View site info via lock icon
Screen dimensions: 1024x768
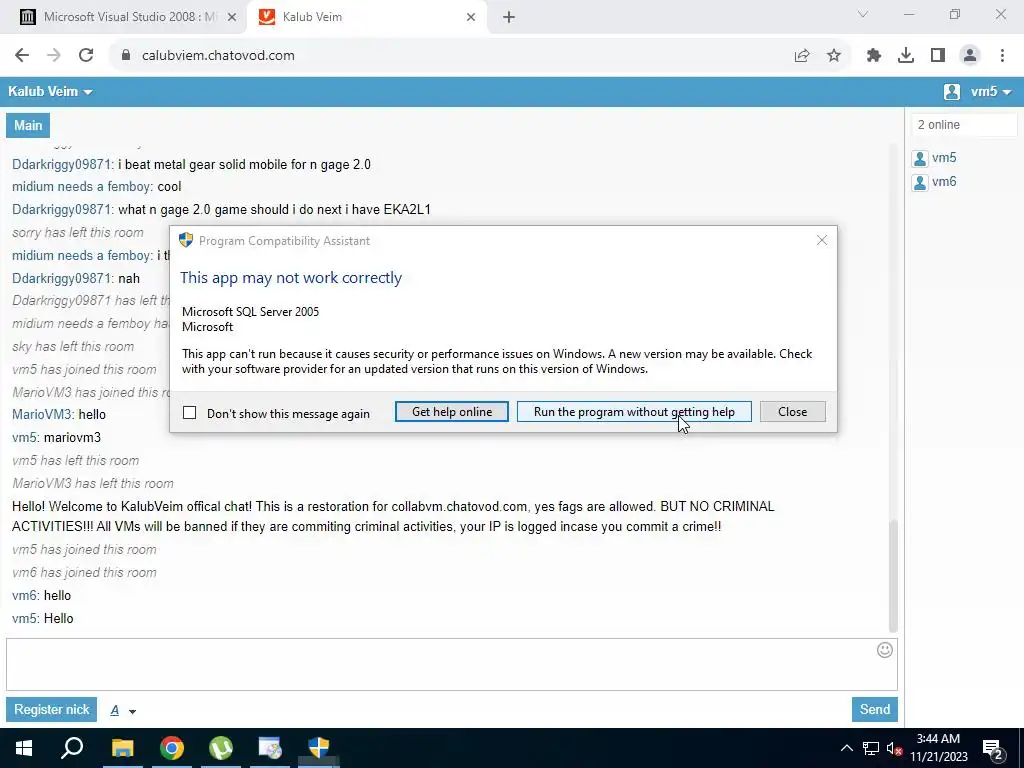coord(126,56)
